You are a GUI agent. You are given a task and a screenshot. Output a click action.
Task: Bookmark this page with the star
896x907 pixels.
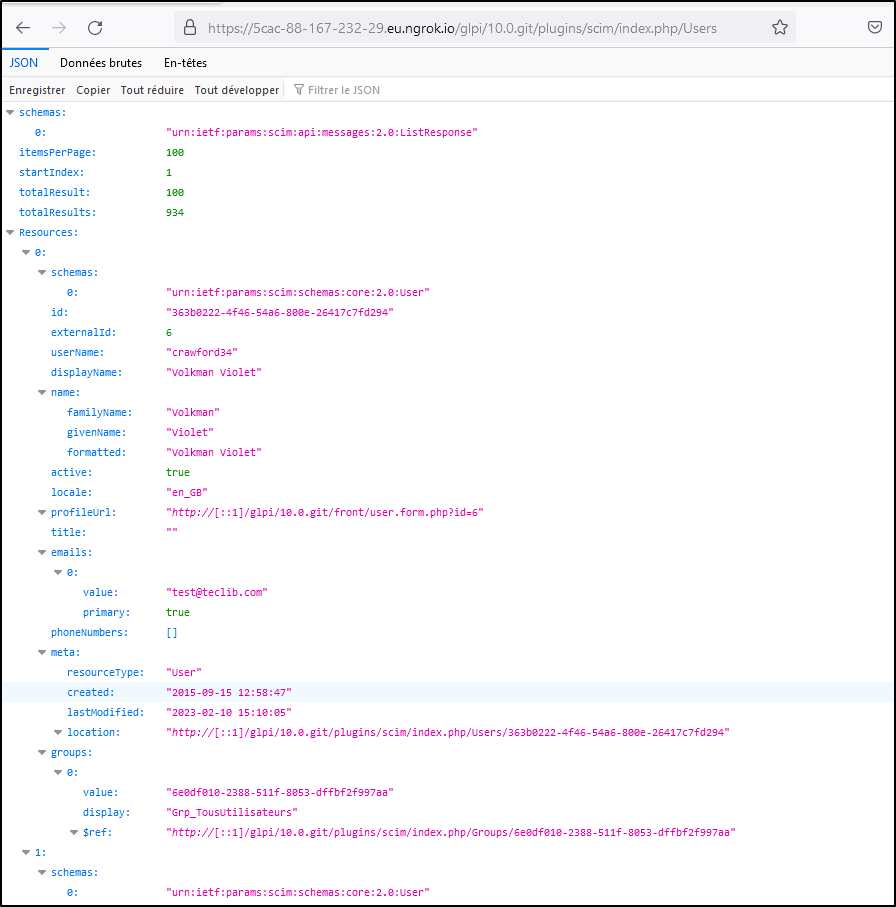[779, 27]
